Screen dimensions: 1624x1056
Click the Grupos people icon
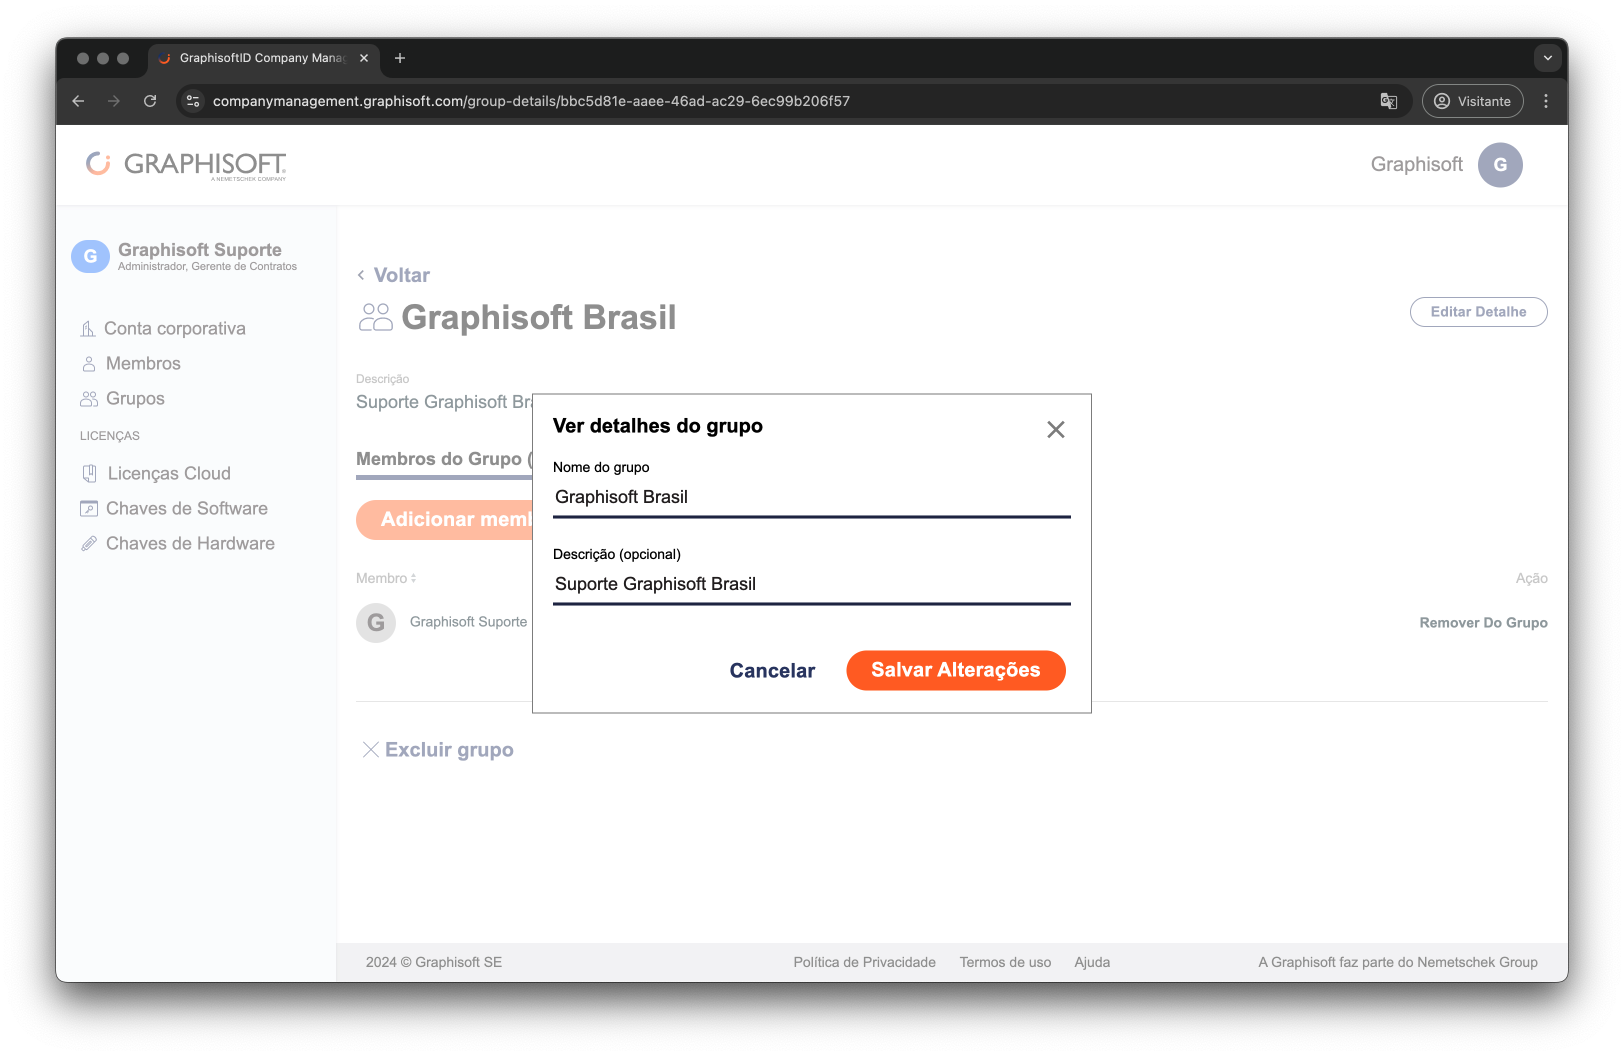click(89, 399)
